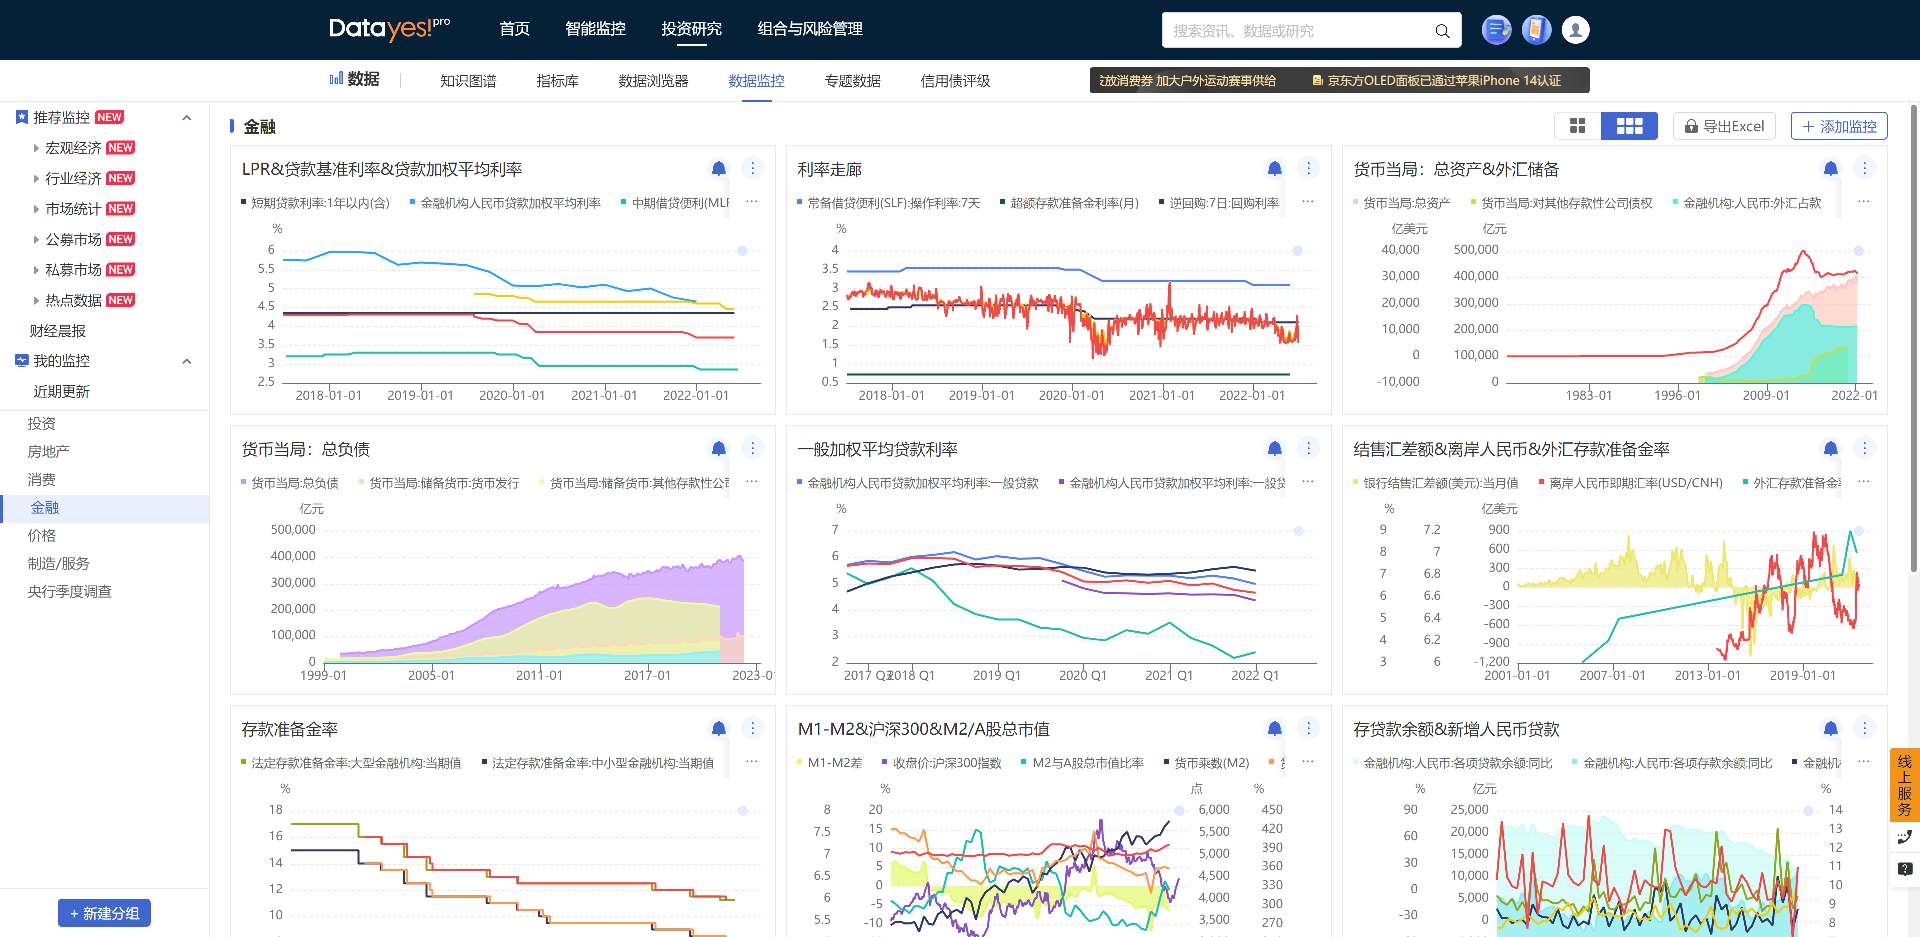Switch to the two-column grid layout
This screenshot has width=1920, height=937.
pos(1578,126)
